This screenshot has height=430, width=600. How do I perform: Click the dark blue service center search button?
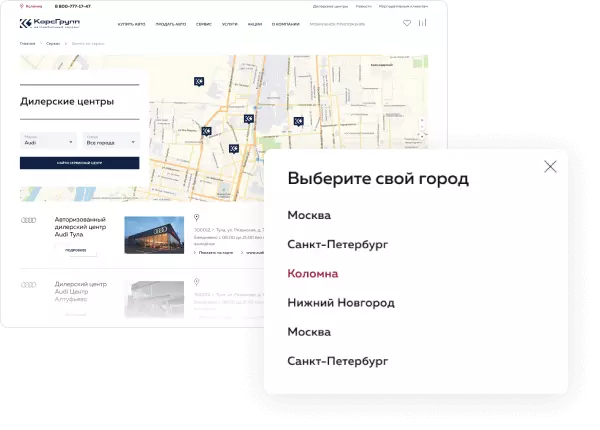[x=79, y=162]
